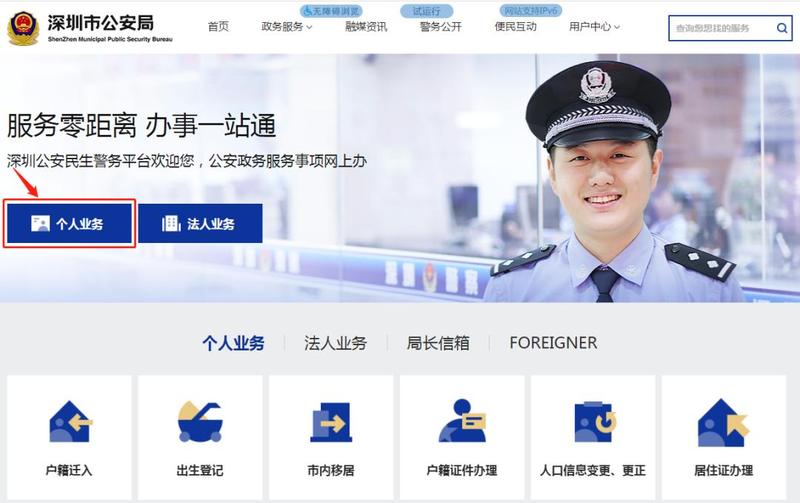Click the blue 法人业务 button
The height and width of the screenshot is (503, 800).
coord(200,223)
